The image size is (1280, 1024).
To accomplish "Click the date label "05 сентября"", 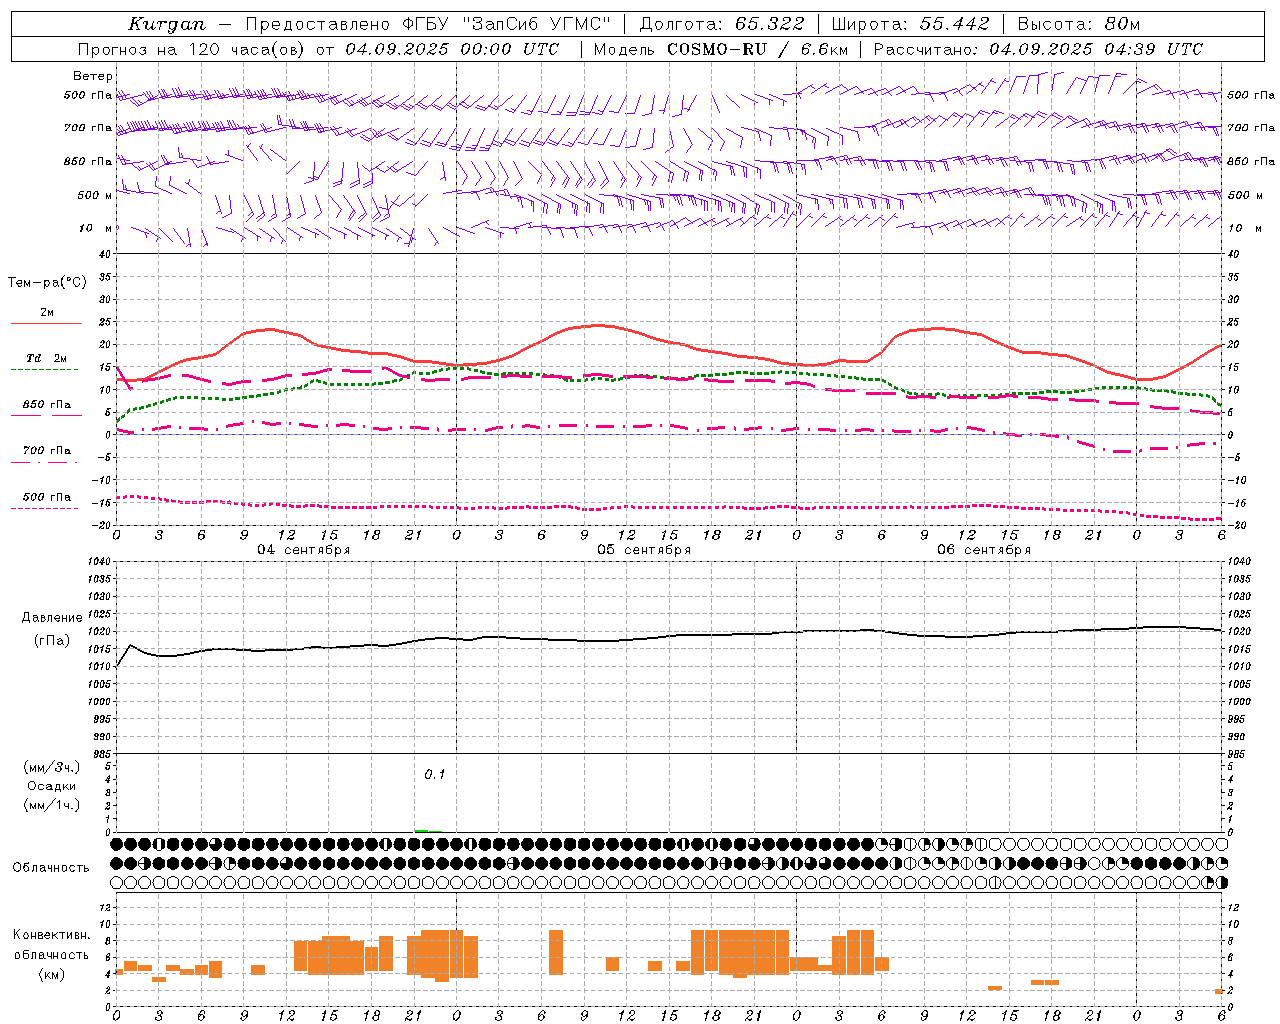I will (644, 549).
